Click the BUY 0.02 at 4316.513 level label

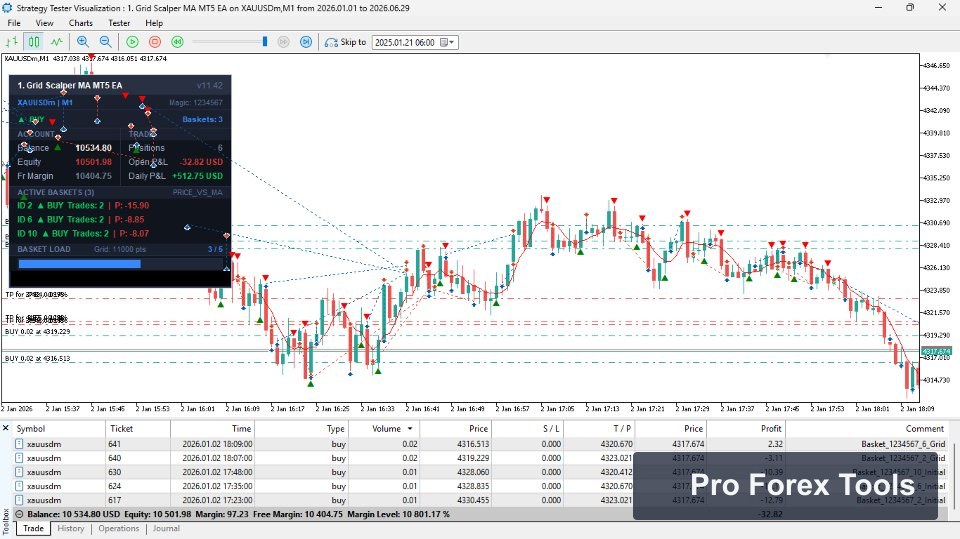pyautogui.click(x=37, y=358)
